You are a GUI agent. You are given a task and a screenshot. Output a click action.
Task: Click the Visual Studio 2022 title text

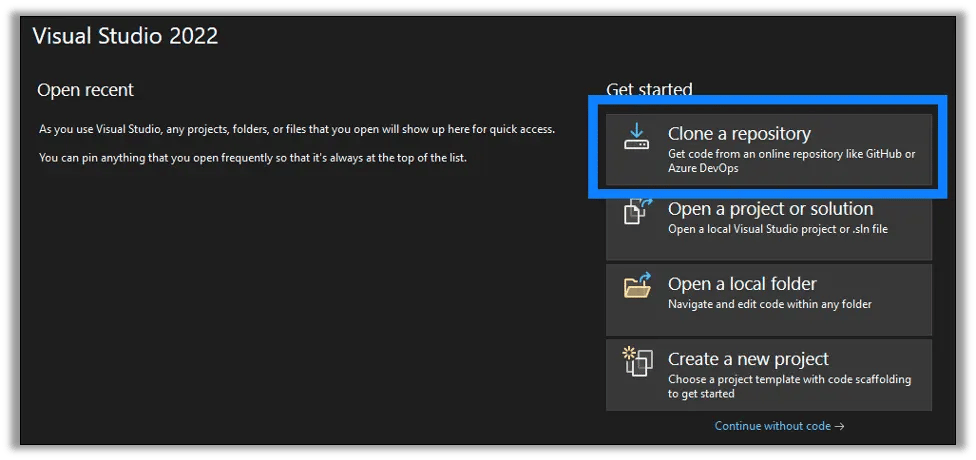tap(125, 36)
